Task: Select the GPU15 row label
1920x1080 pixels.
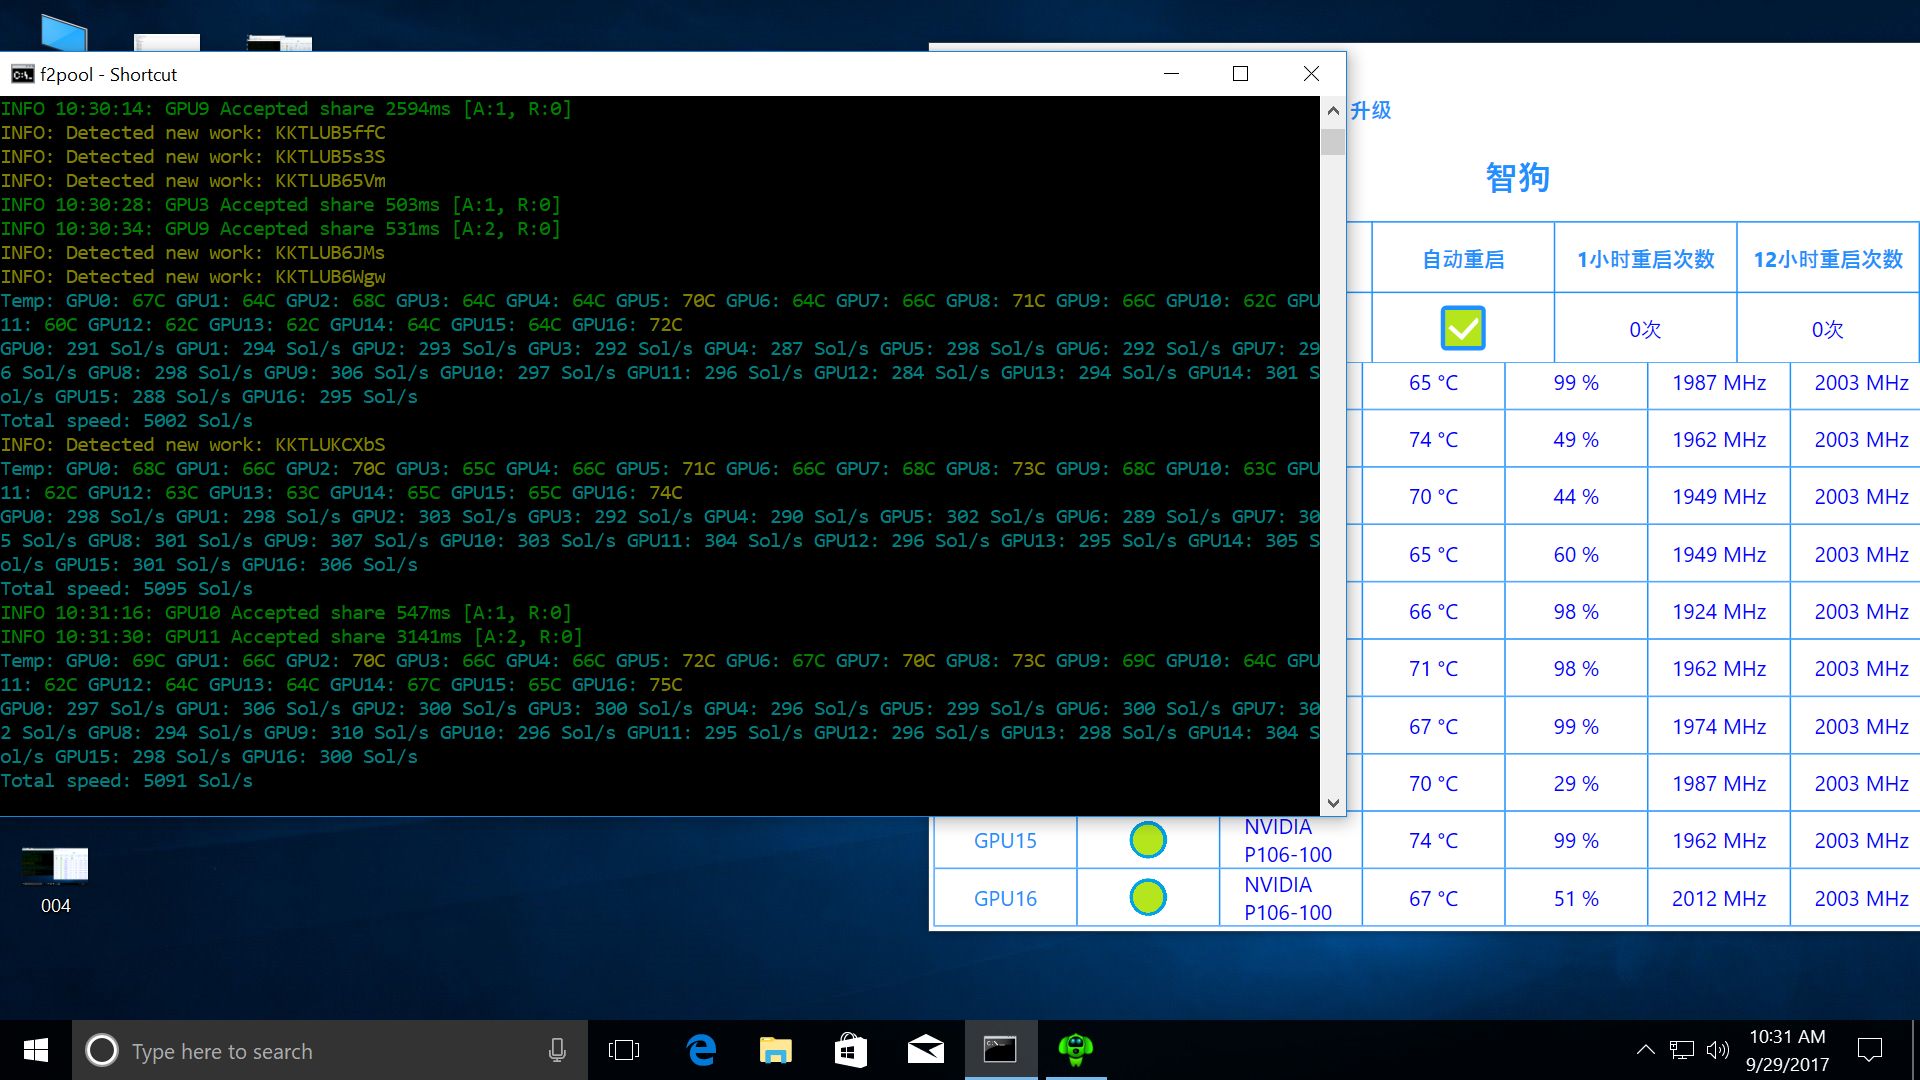Action: click(x=1005, y=841)
